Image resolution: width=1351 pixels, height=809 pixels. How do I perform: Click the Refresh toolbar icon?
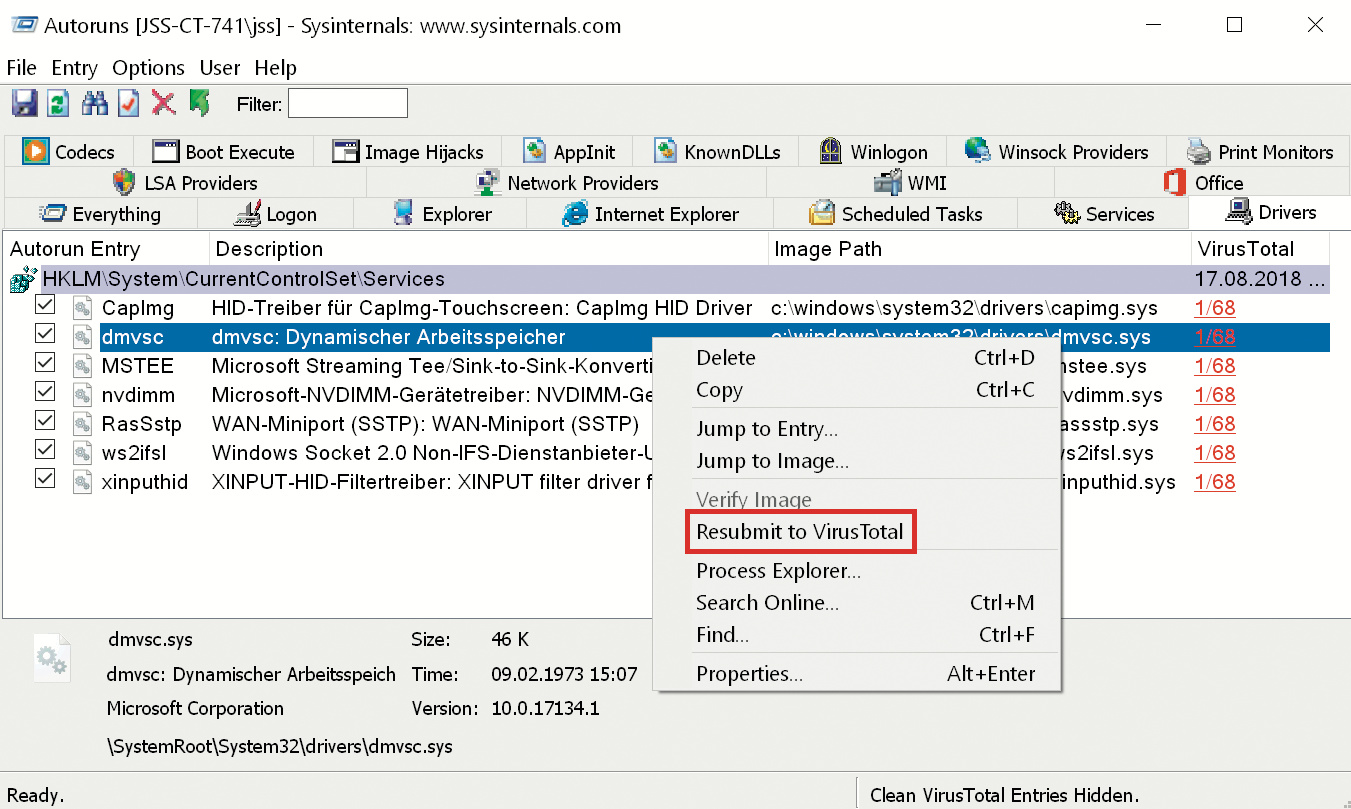(x=59, y=103)
